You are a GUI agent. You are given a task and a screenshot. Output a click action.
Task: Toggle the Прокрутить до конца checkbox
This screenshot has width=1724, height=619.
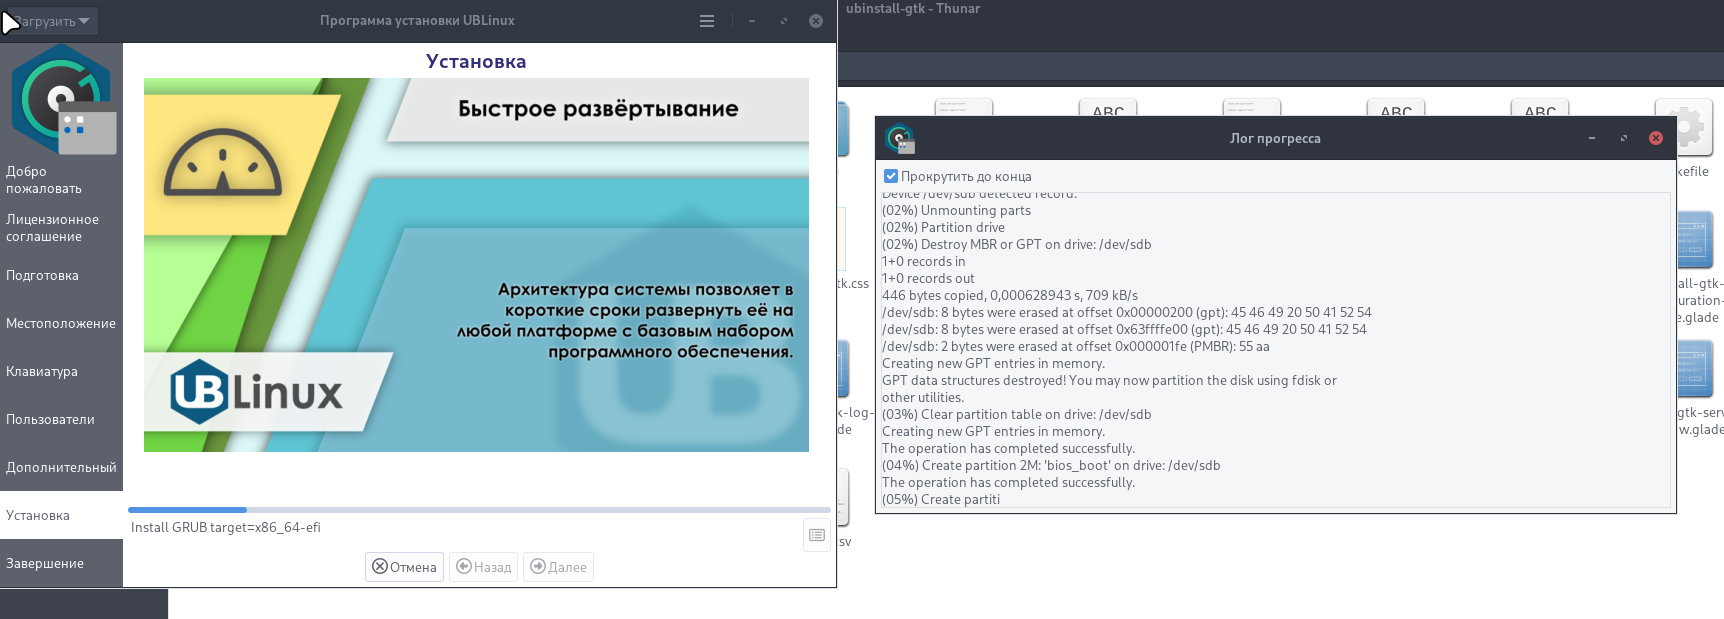click(x=891, y=176)
